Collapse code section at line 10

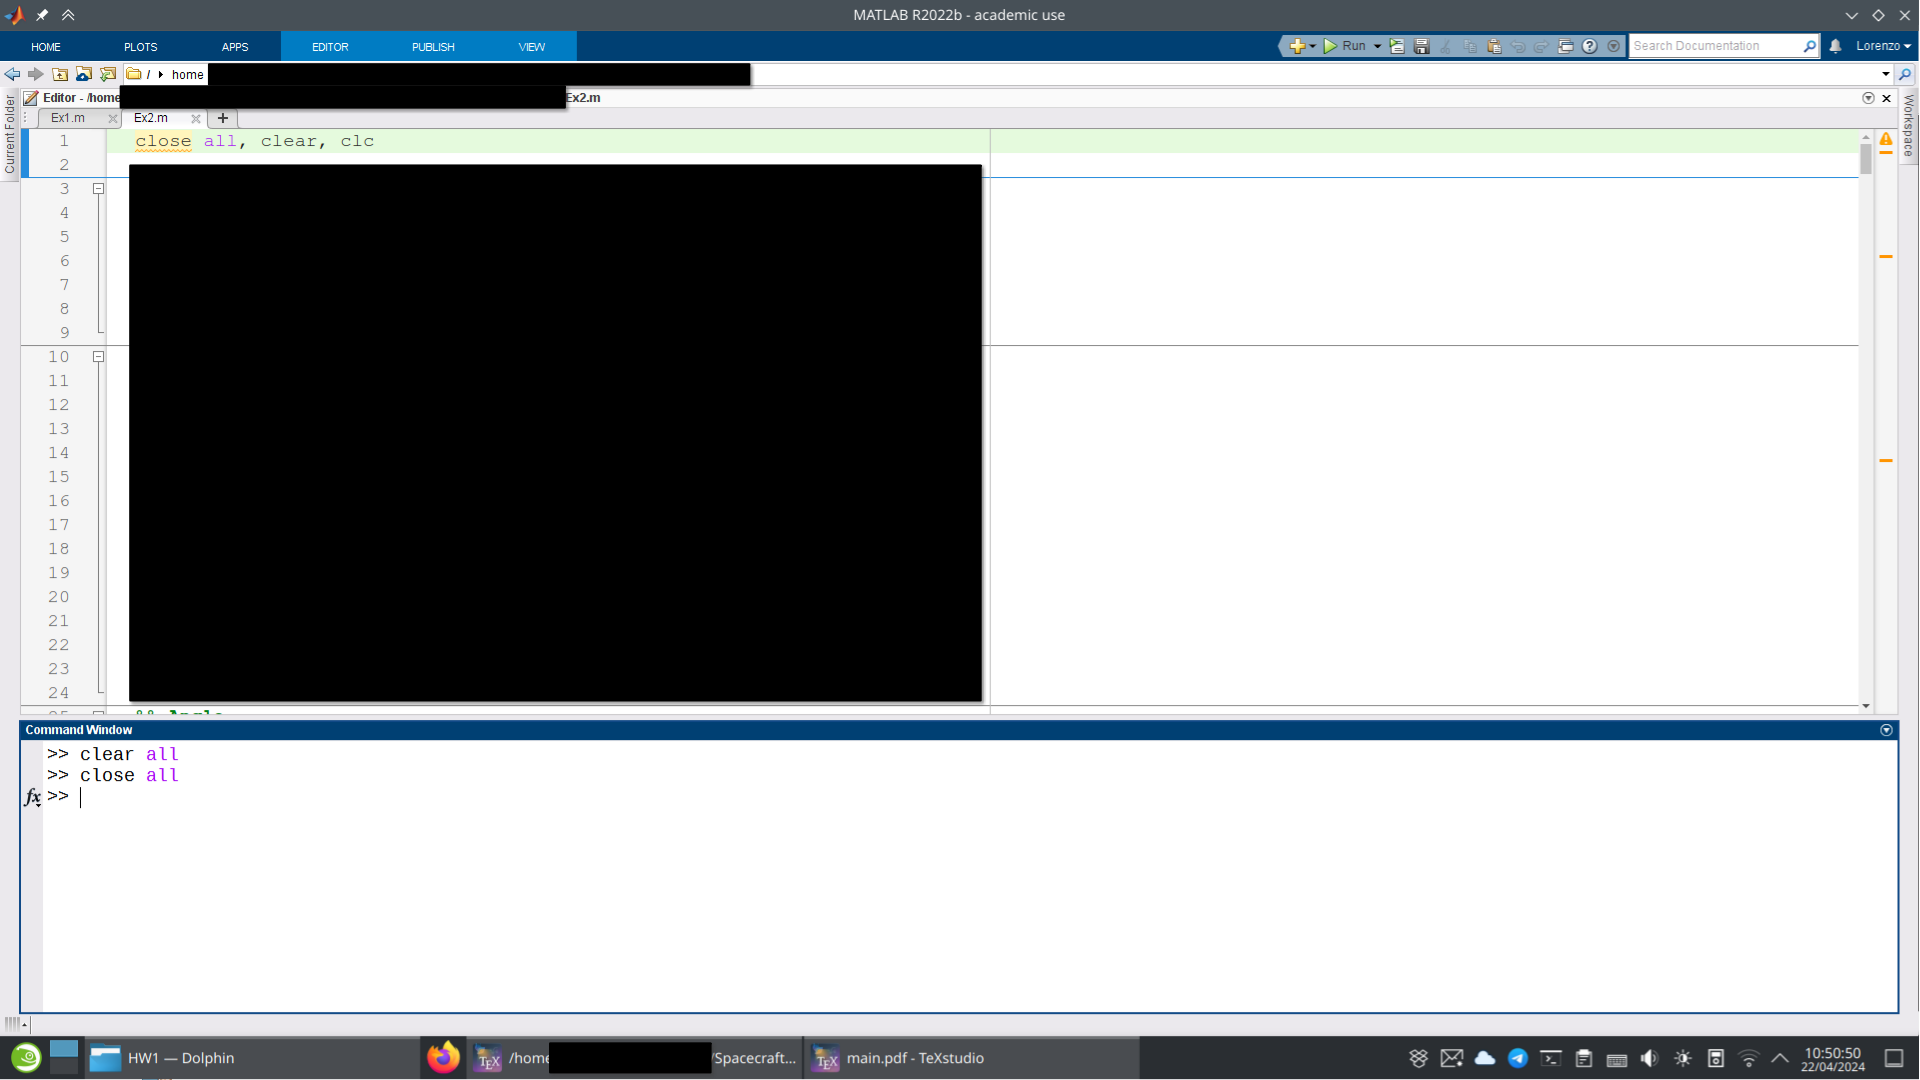(x=98, y=357)
